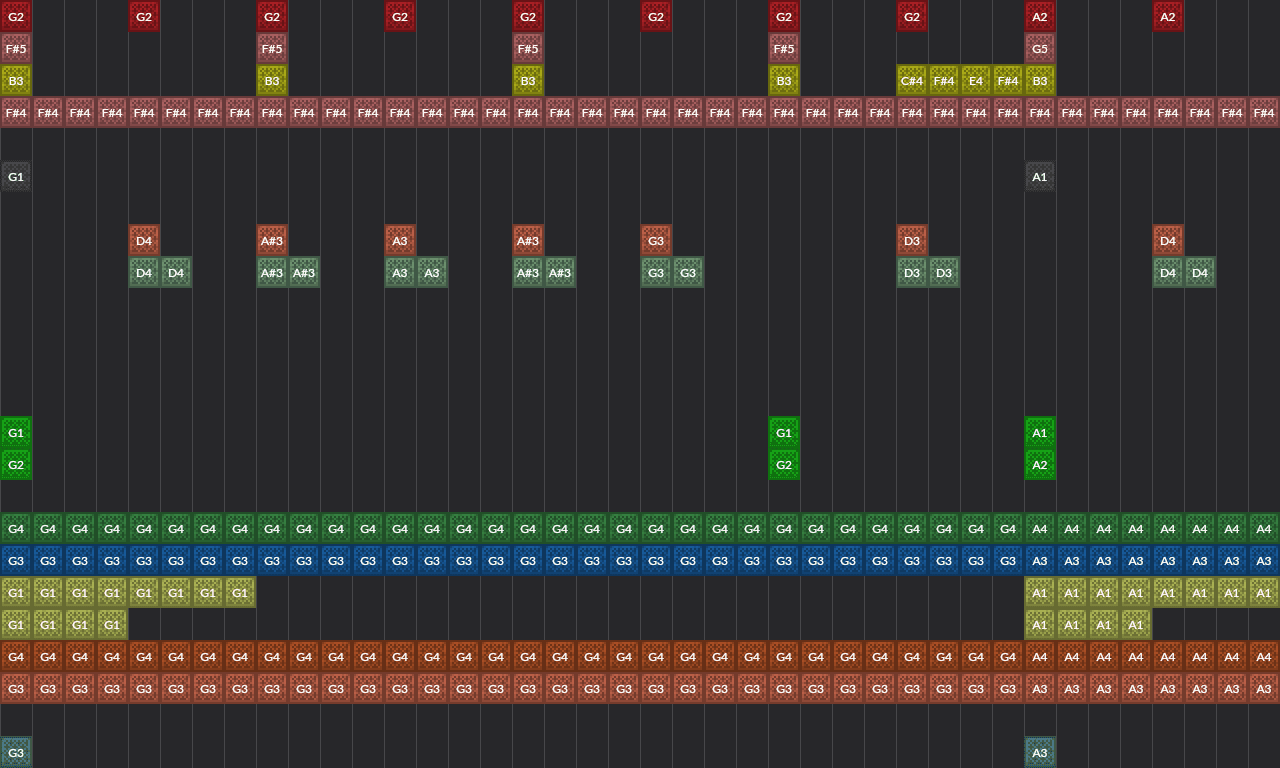Pick the yellow F#4 note between E4 and B3
Screen dimensions: 1280x768
click(x=1008, y=80)
